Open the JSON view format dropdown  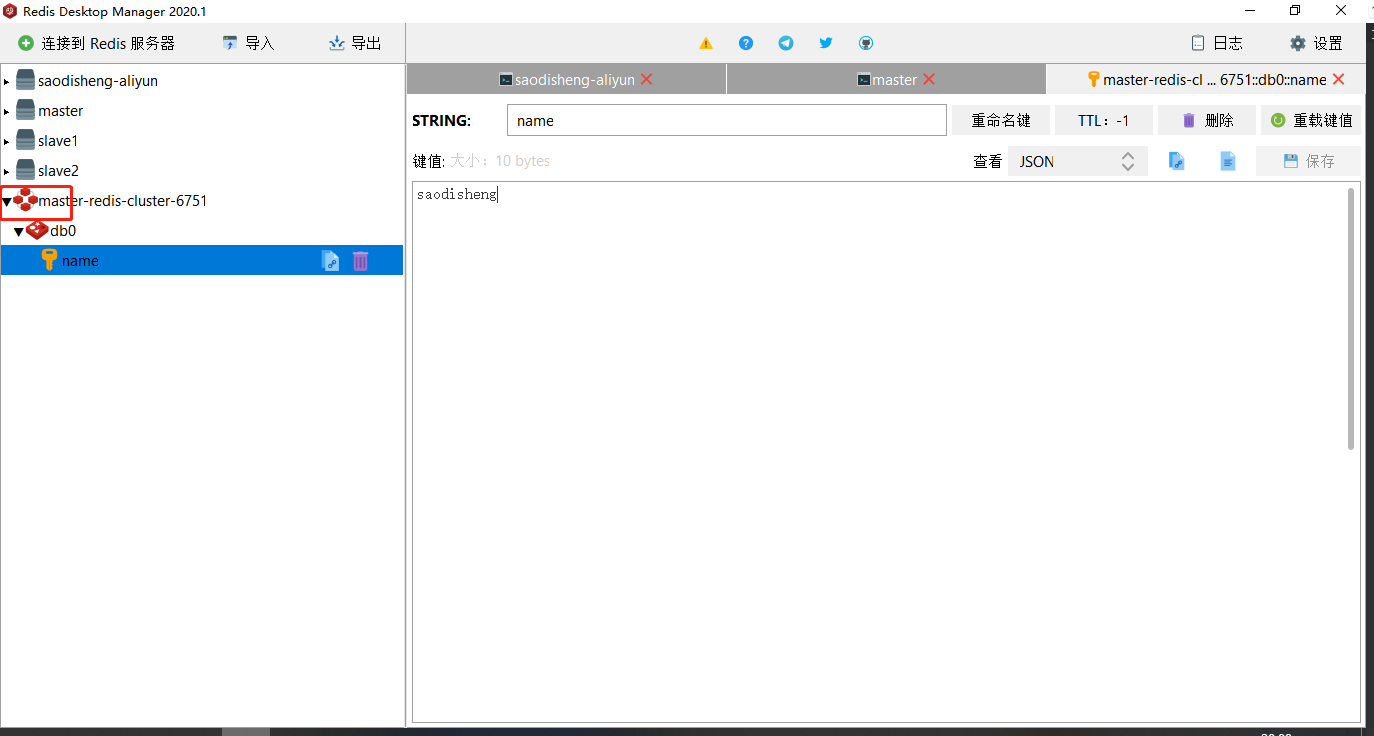1078,161
